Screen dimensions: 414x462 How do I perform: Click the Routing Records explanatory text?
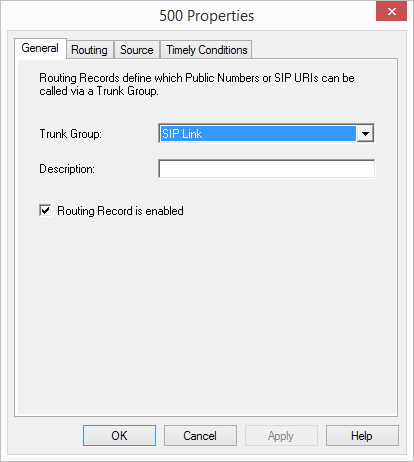(x=197, y=84)
